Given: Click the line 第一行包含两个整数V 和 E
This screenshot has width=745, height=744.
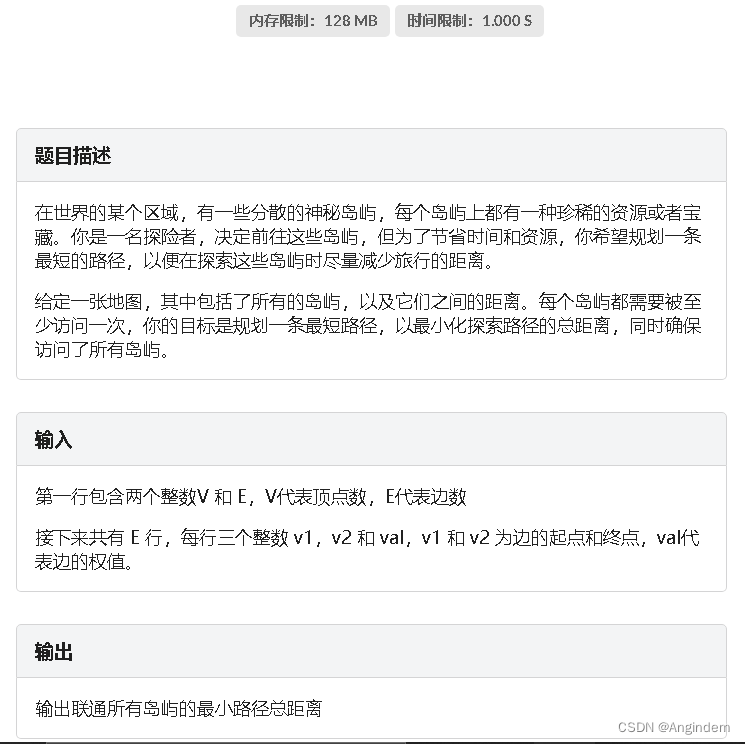Looking at the screenshot, I should pos(250,496).
